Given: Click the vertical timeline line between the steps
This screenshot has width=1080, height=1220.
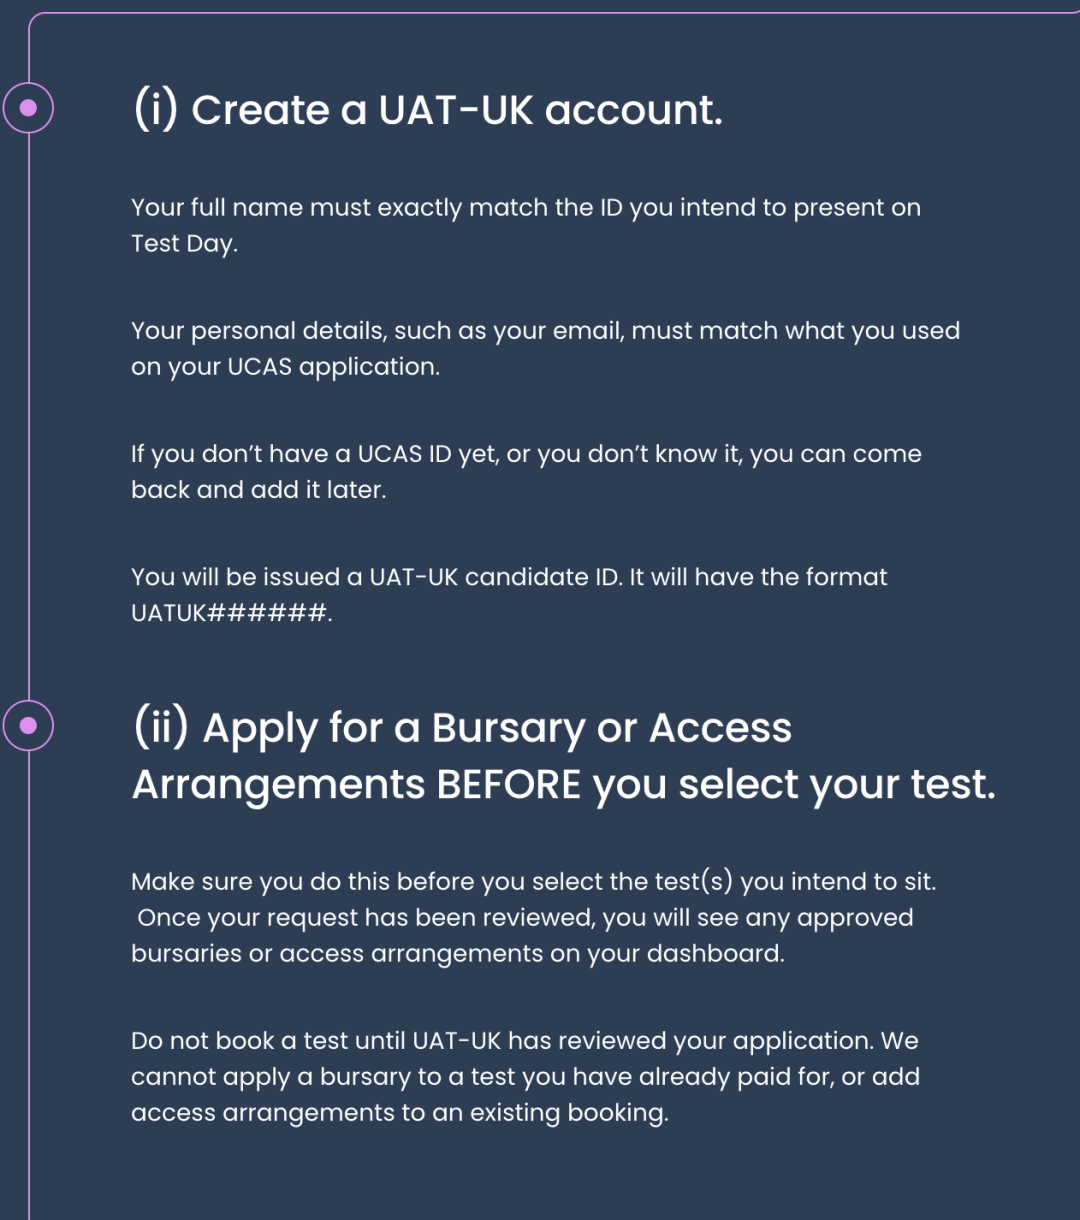Looking at the screenshot, I should pos(29,417).
